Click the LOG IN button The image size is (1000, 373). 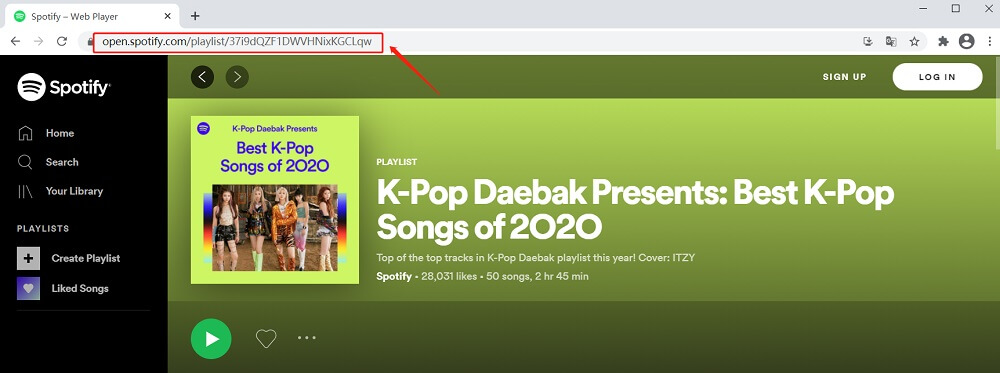click(937, 77)
